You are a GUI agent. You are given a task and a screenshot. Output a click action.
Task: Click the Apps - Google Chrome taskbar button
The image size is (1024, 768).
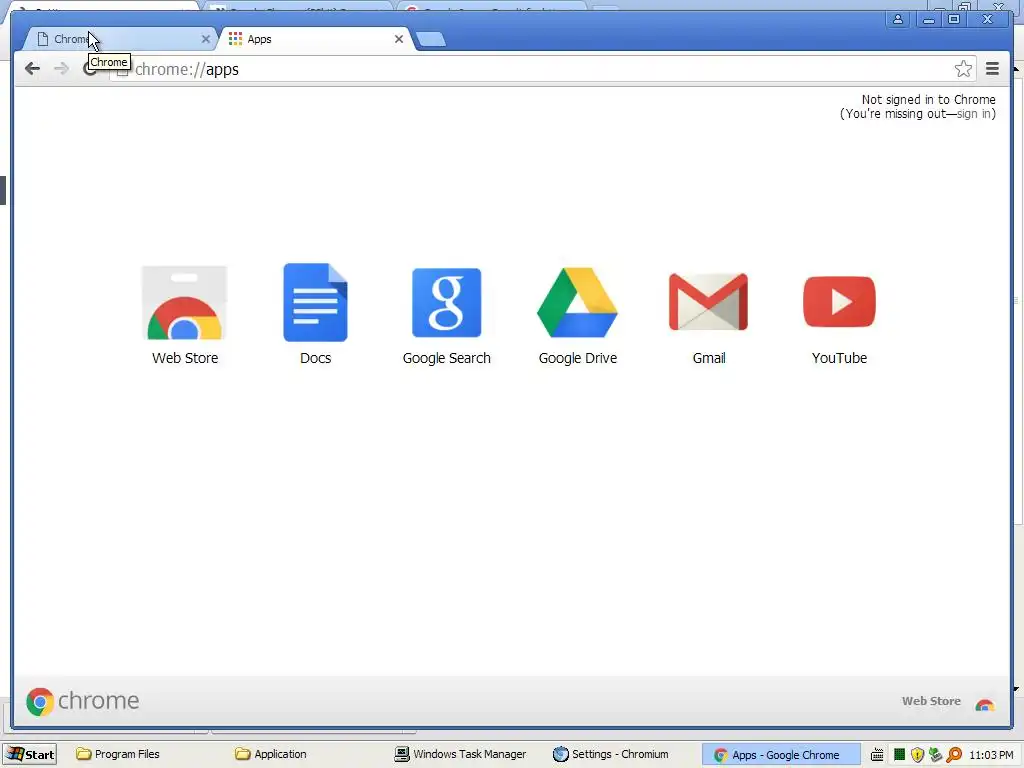pyautogui.click(x=780, y=754)
